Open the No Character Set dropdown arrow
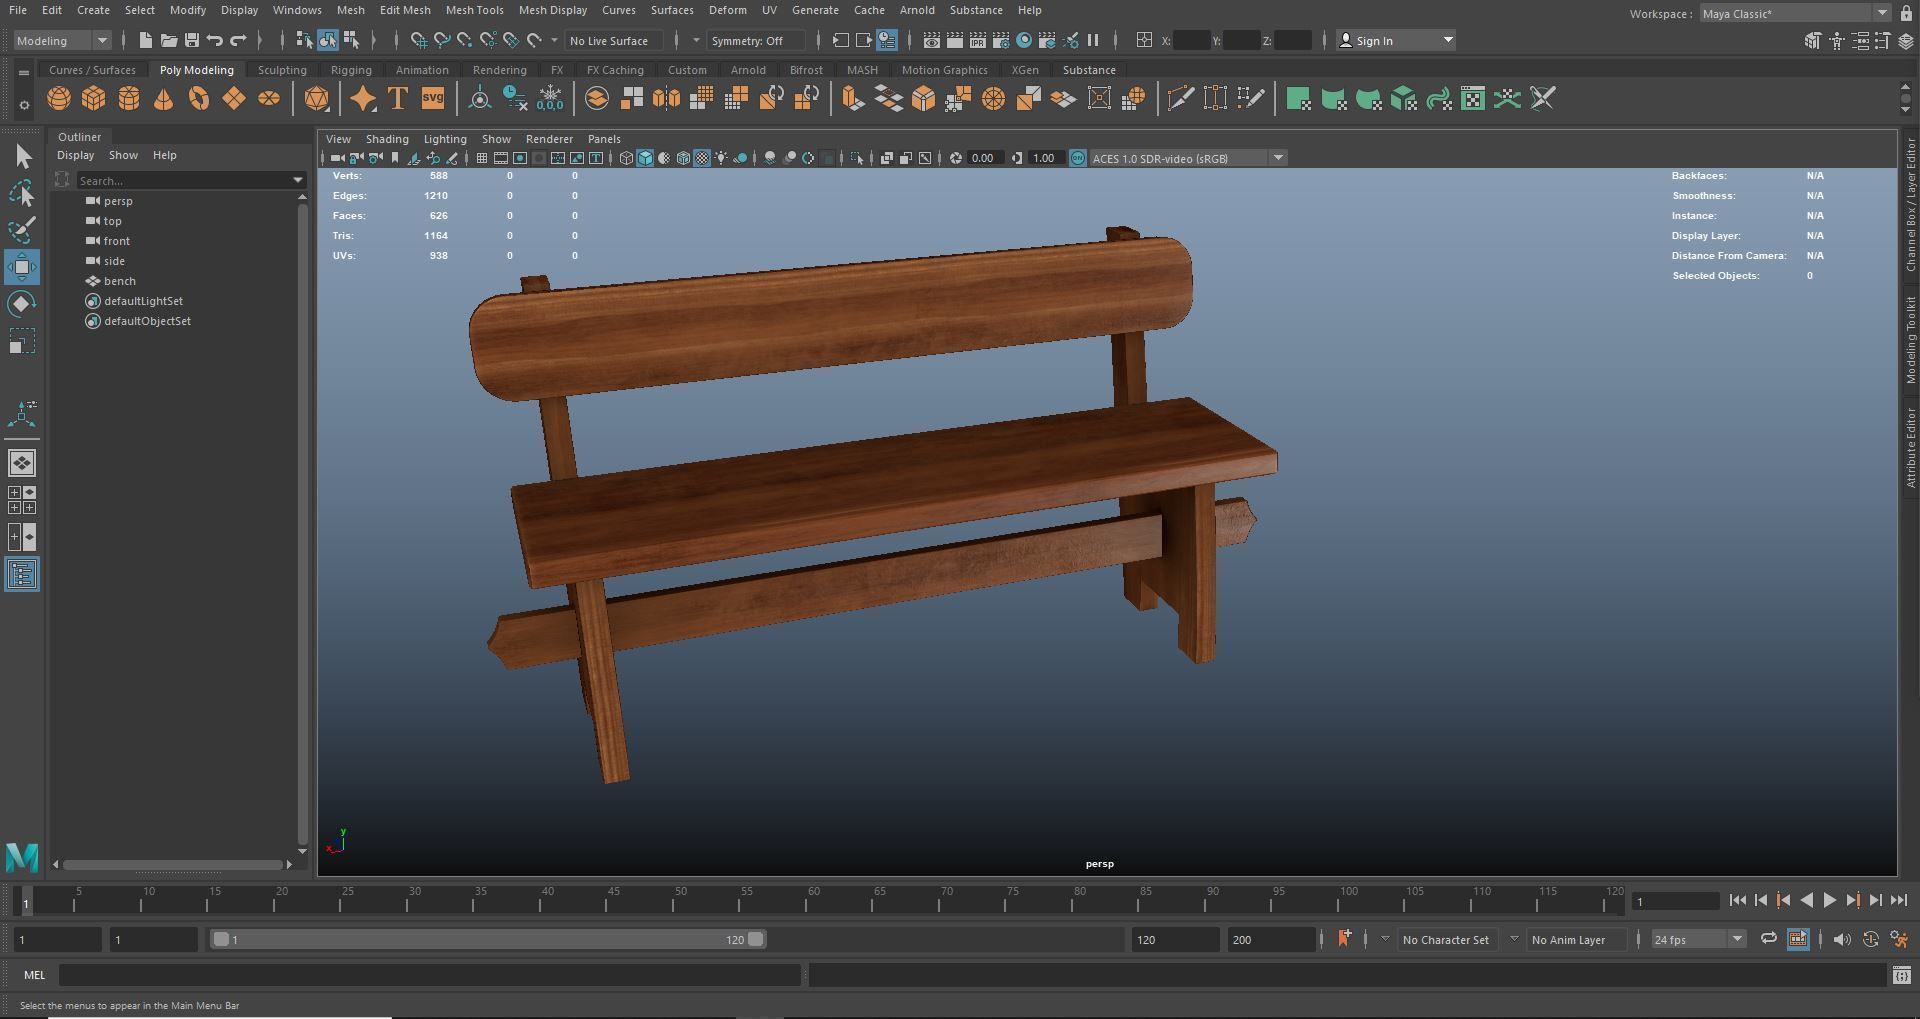This screenshot has width=1920, height=1019. tap(1385, 939)
